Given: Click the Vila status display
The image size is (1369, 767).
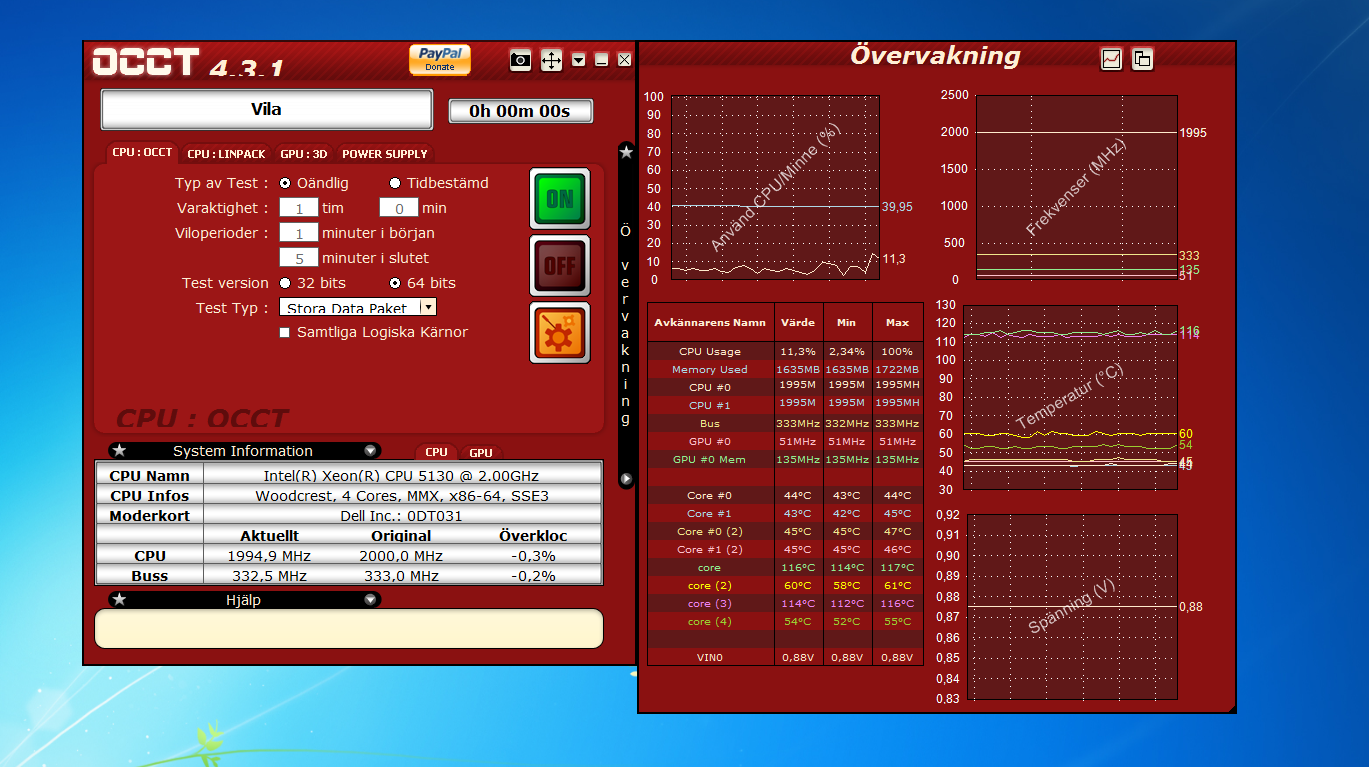Looking at the screenshot, I should click(266, 109).
